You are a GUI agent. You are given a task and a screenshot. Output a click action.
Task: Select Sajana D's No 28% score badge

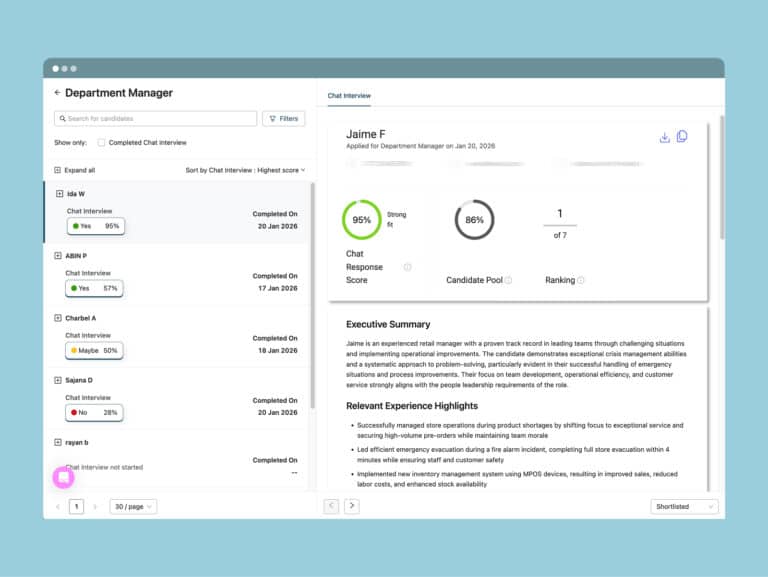tap(94, 412)
